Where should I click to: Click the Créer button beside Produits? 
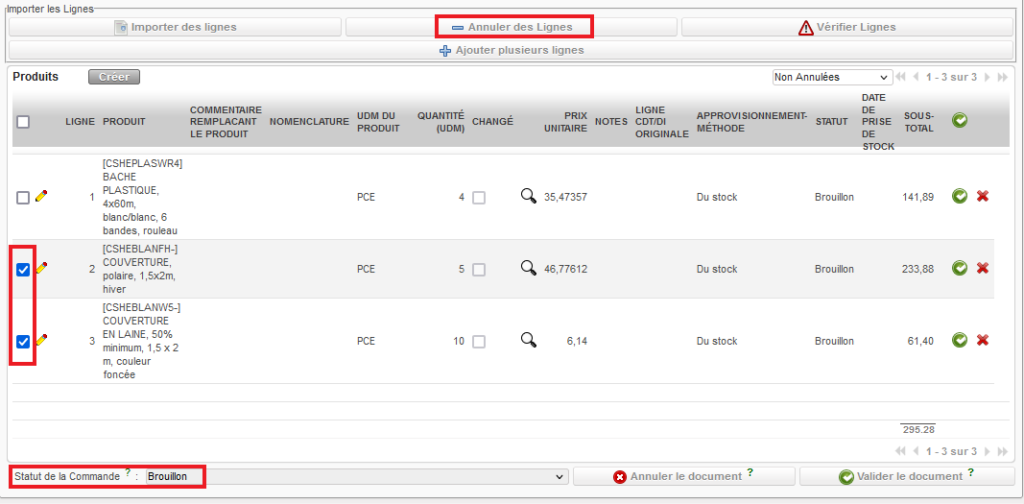(x=113, y=77)
